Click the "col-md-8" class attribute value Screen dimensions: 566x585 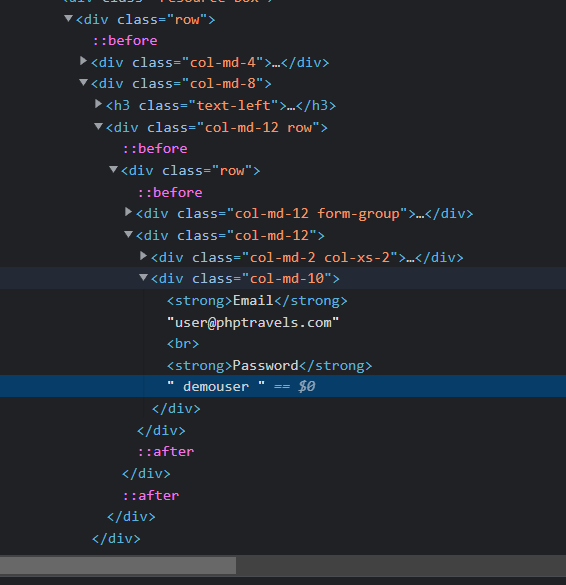pyautogui.click(x=223, y=84)
